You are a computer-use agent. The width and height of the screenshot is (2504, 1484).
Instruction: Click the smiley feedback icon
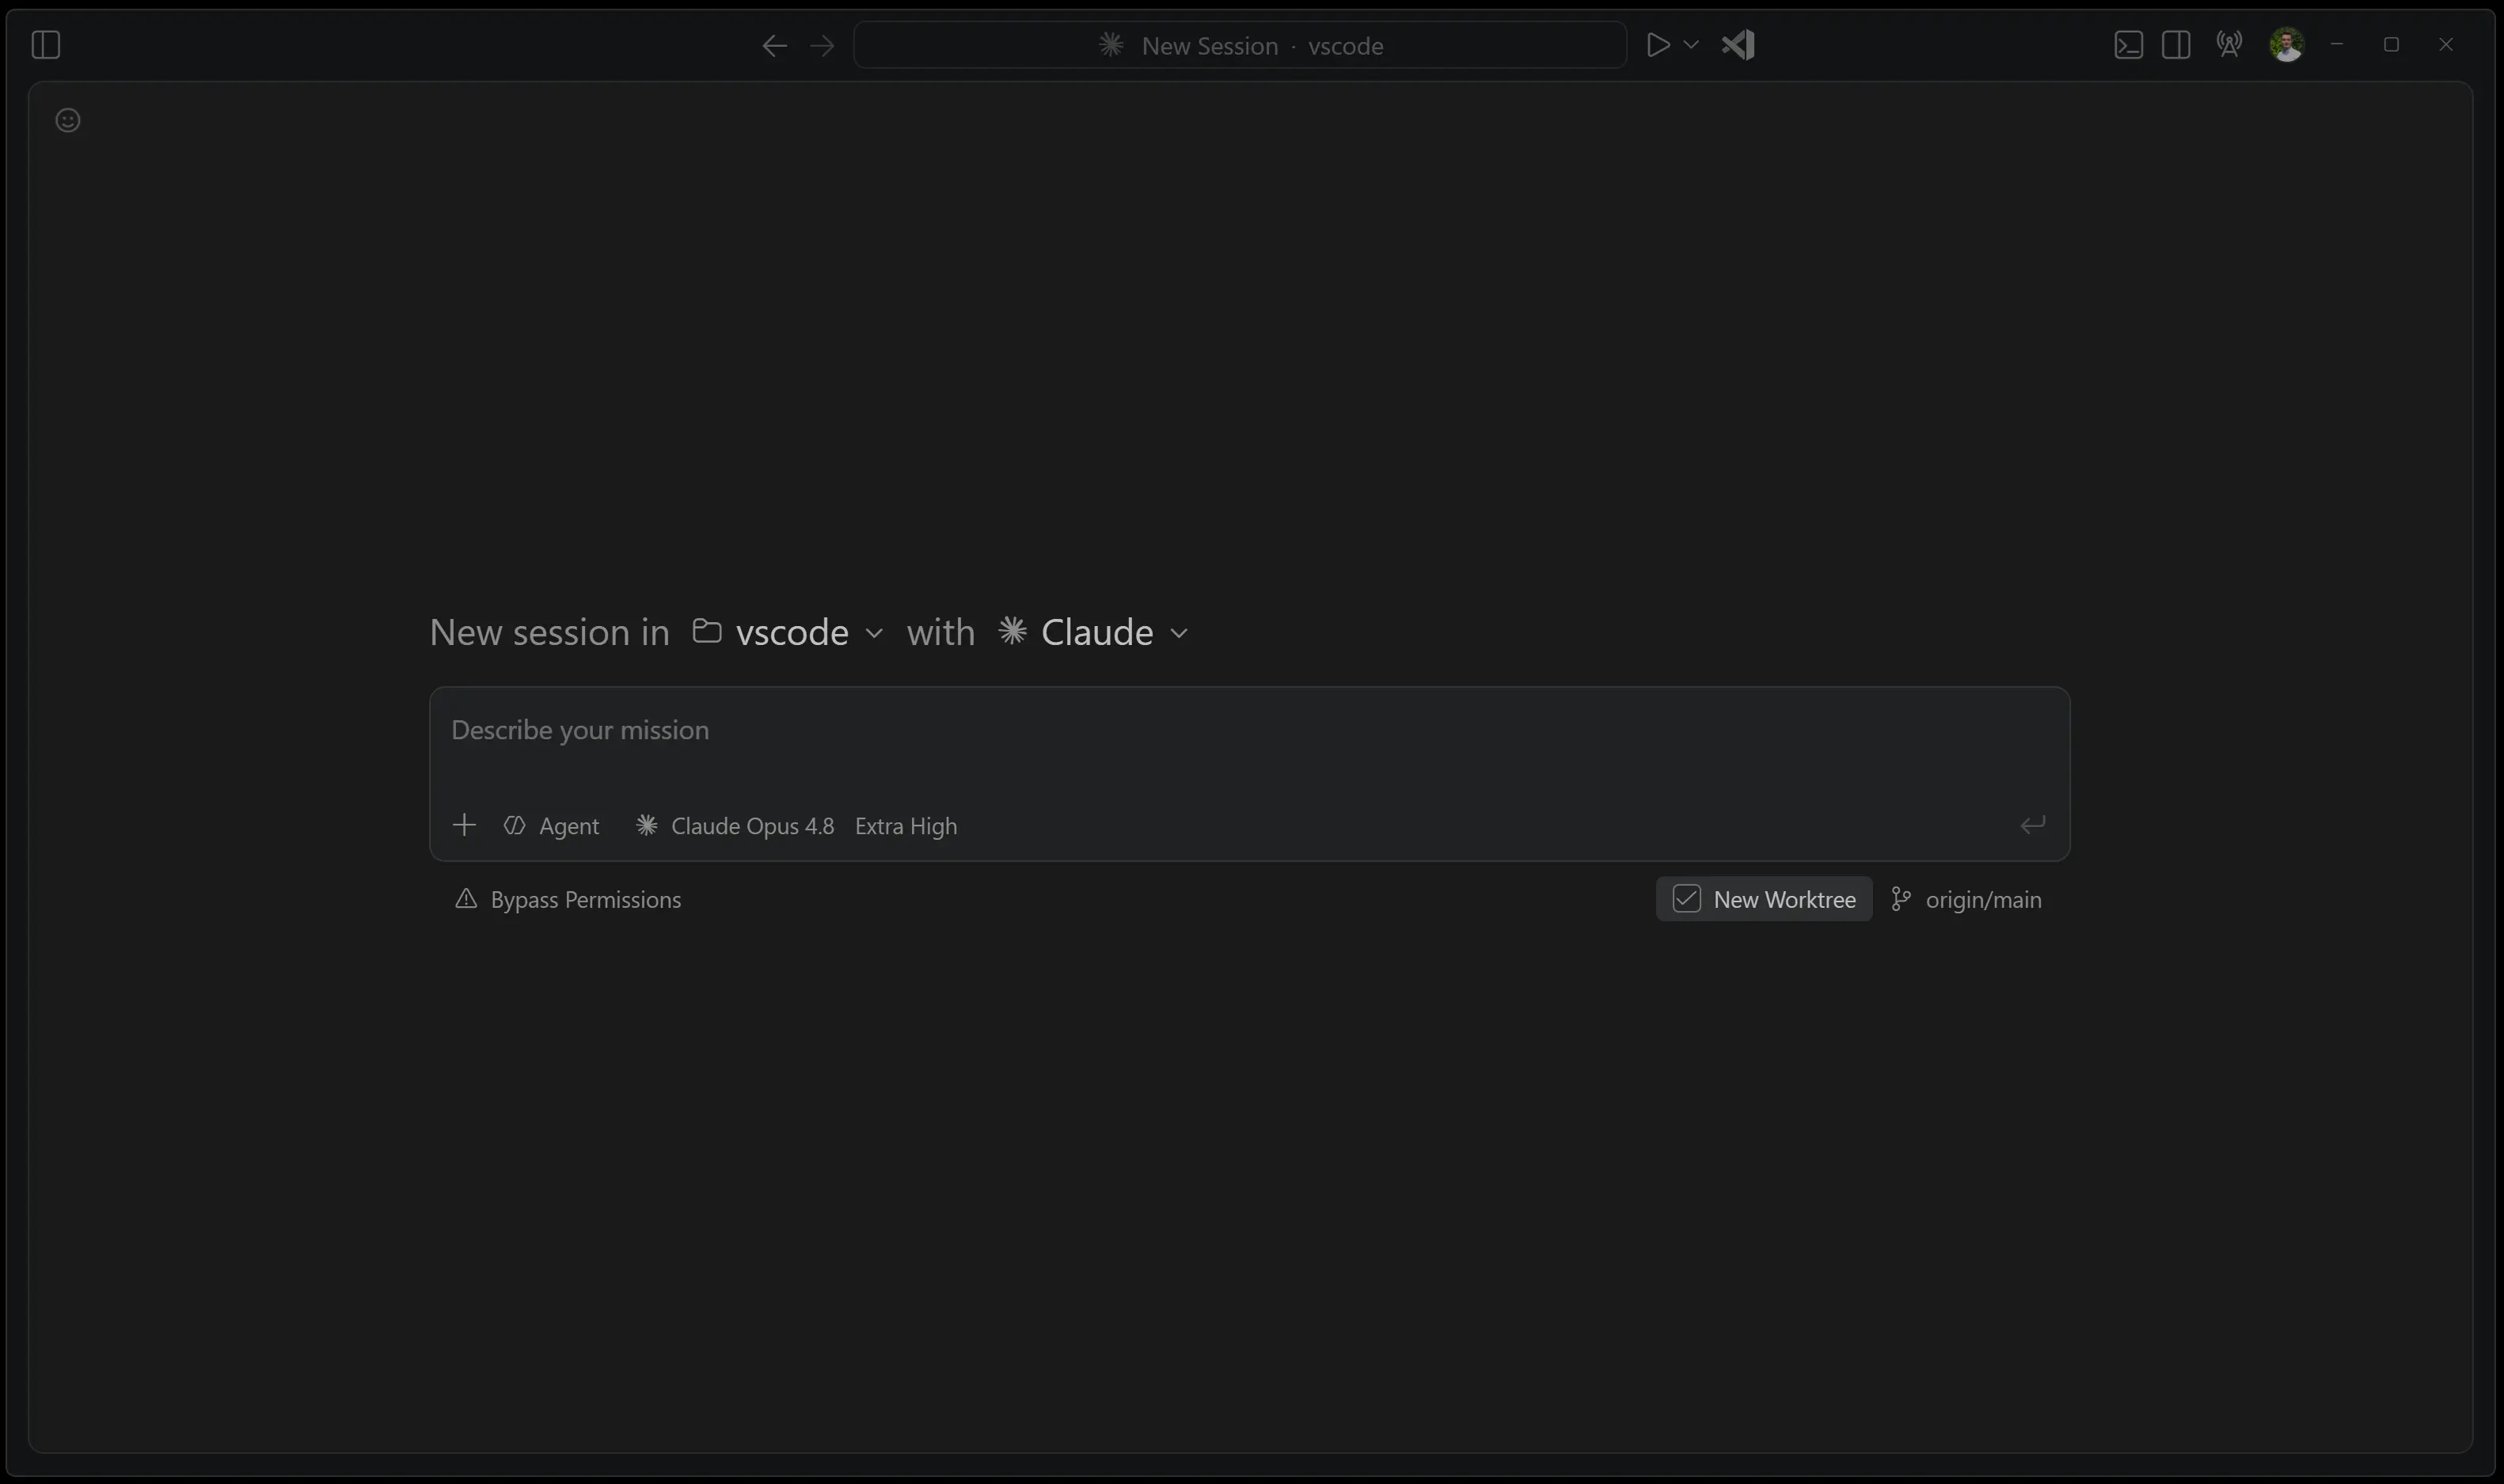68,120
